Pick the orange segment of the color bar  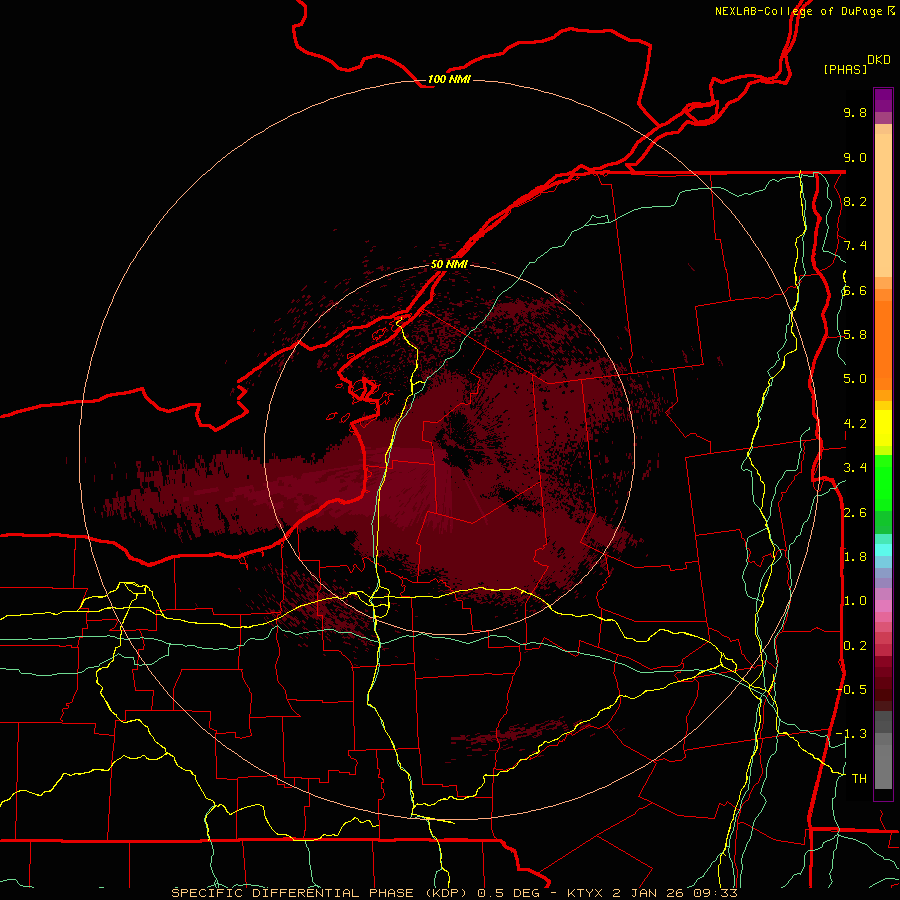pos(883,344)
